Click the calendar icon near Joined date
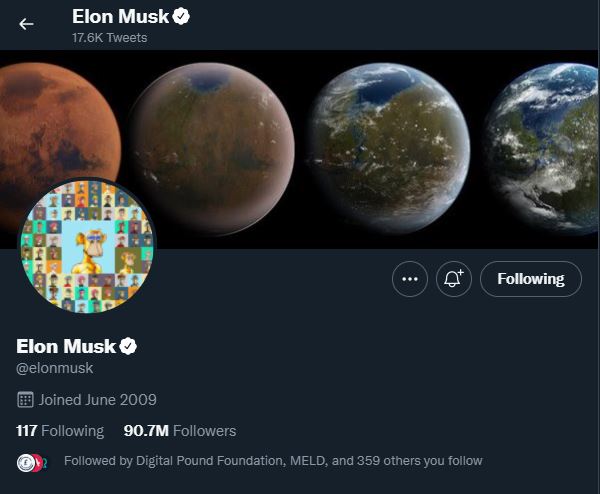Screen dimensions: 600x494 point(25,400)
